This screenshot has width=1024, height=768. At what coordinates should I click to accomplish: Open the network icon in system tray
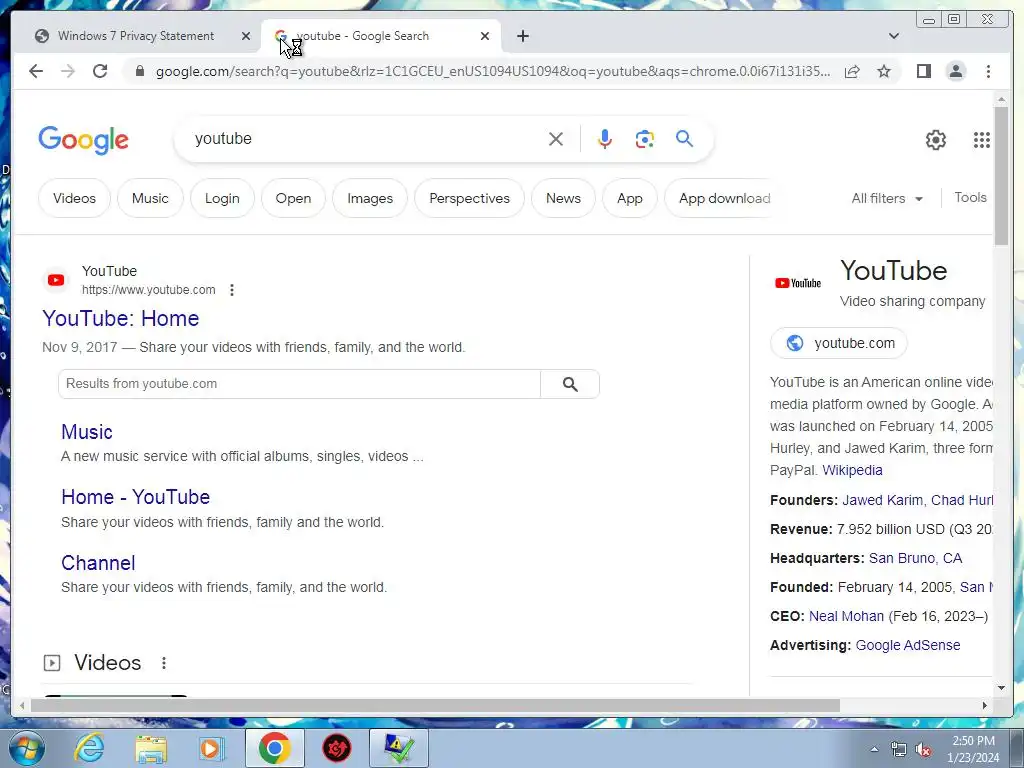coord(899,750)
